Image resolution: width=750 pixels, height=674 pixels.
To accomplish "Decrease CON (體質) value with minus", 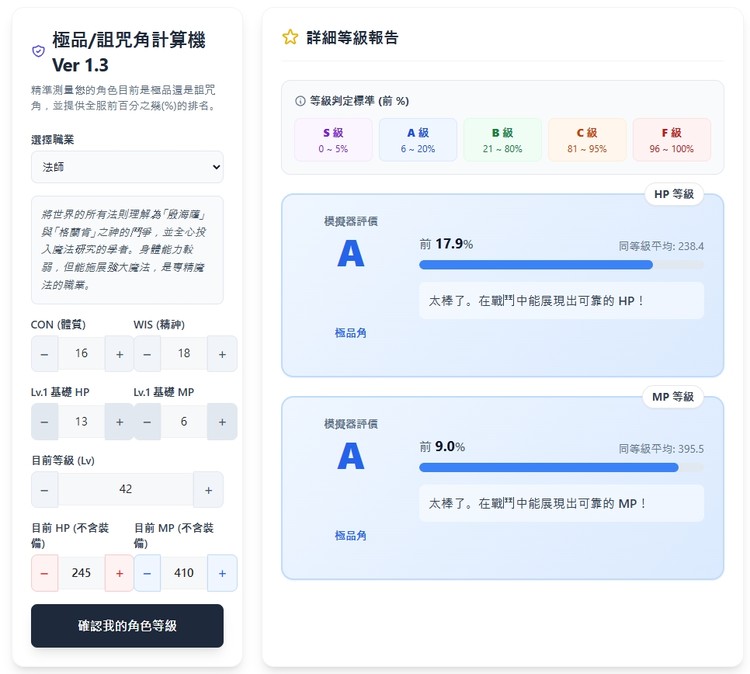I will coord(44,354).
